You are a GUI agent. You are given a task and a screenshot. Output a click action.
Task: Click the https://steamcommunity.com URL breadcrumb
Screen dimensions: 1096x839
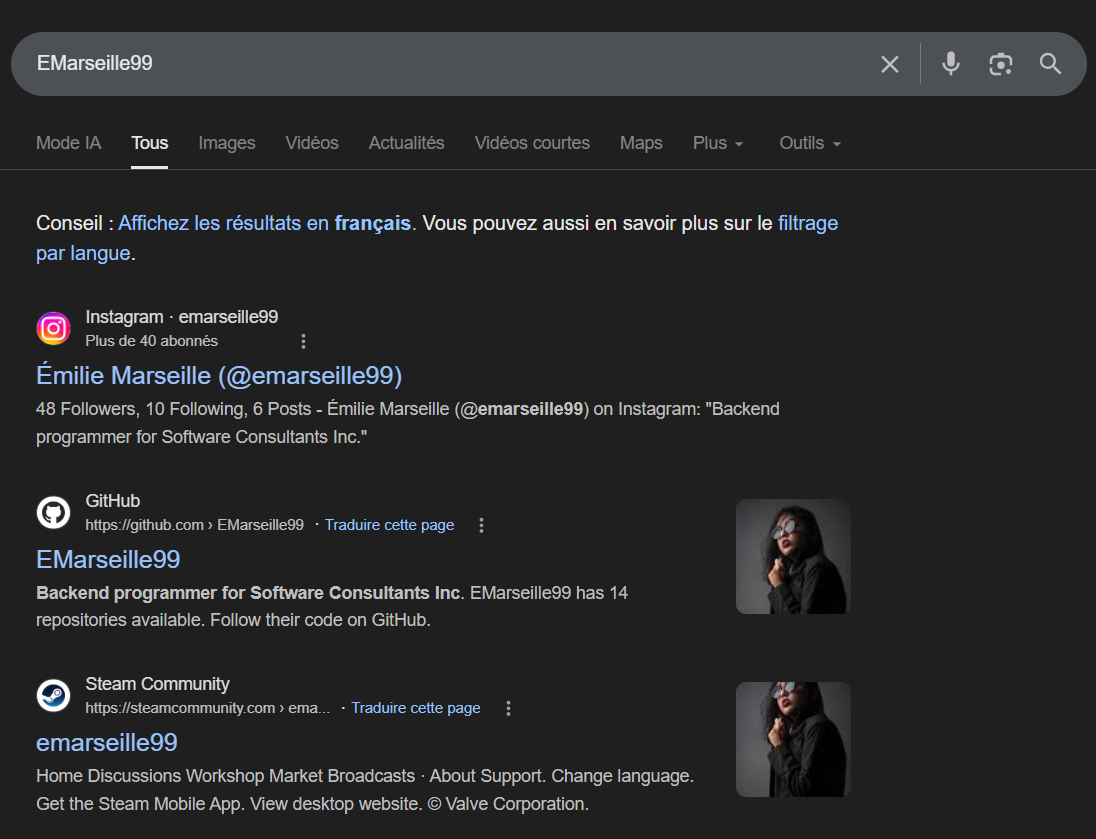208,708
